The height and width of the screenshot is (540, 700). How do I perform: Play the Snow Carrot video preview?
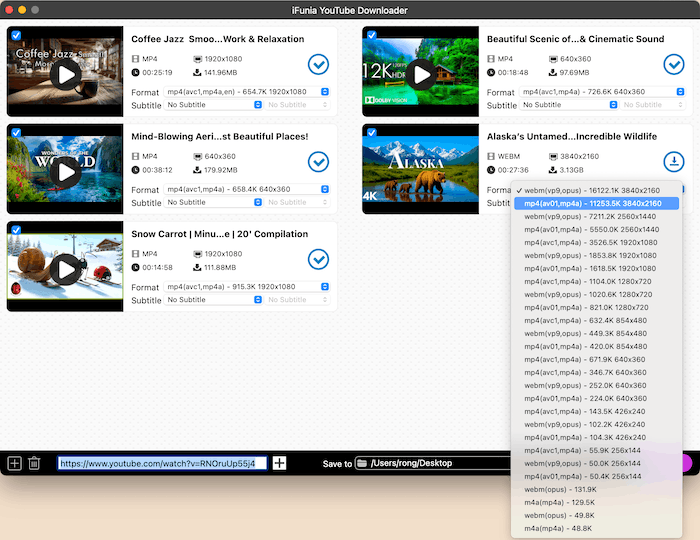click(66, 267)
